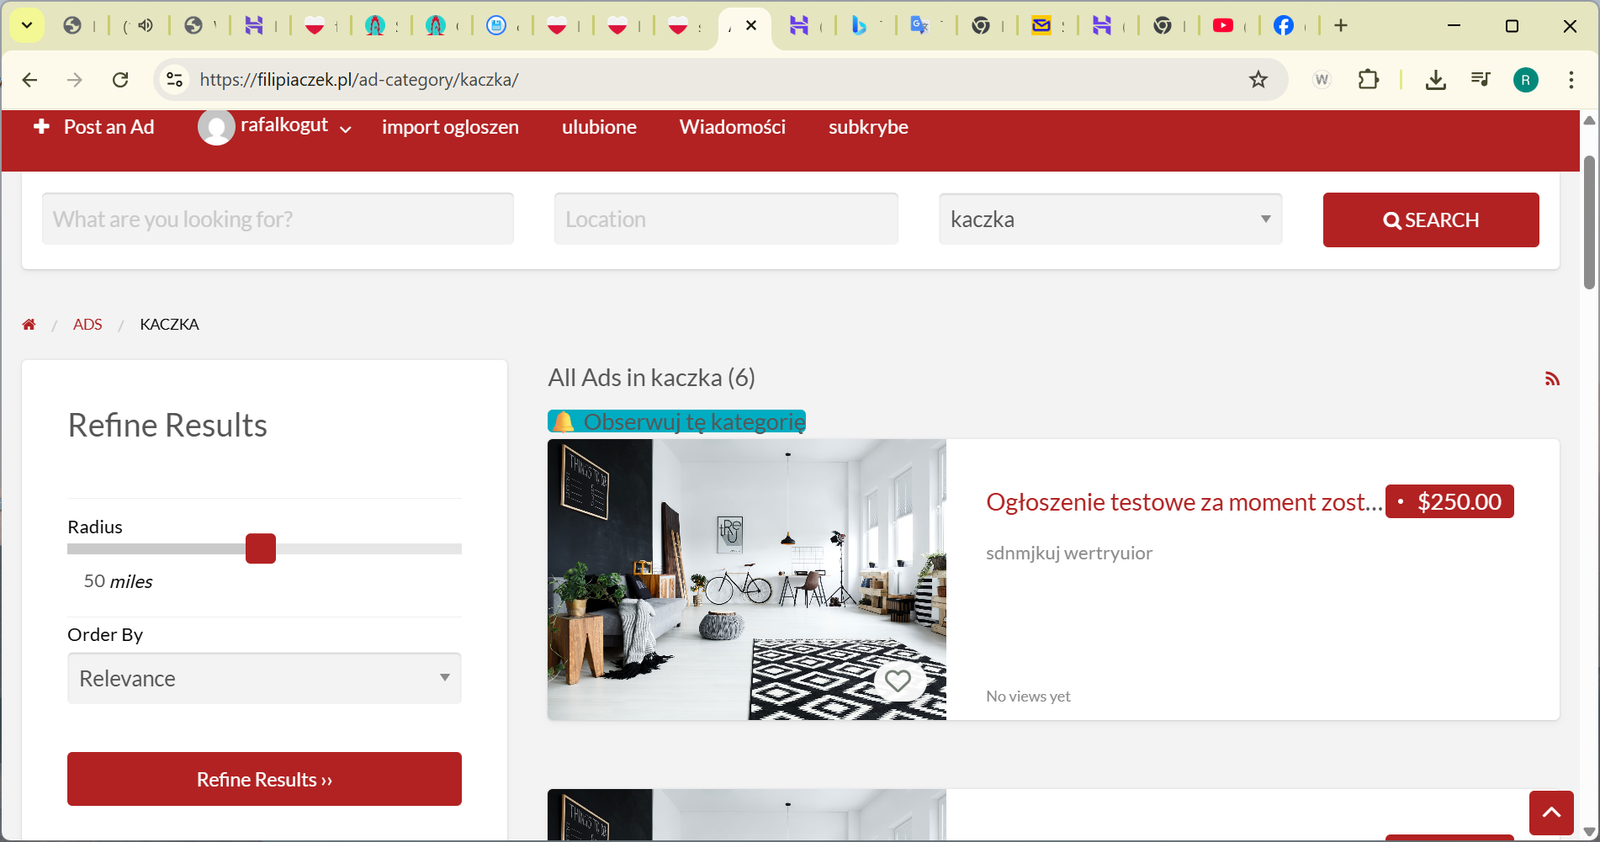Open the Wiadomości menu item

[732, 127]
